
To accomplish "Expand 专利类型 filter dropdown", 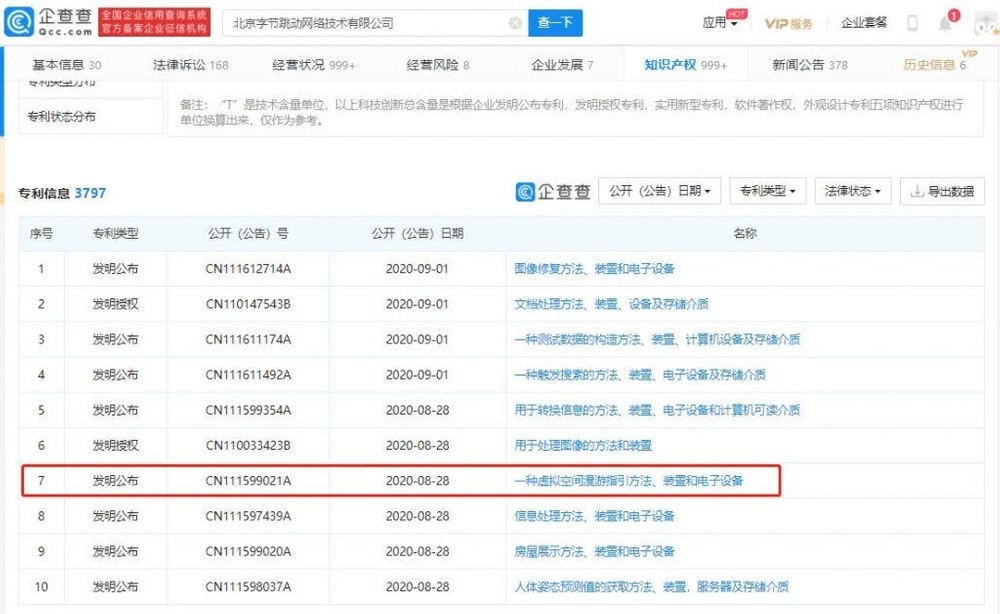I will [768, 191].
